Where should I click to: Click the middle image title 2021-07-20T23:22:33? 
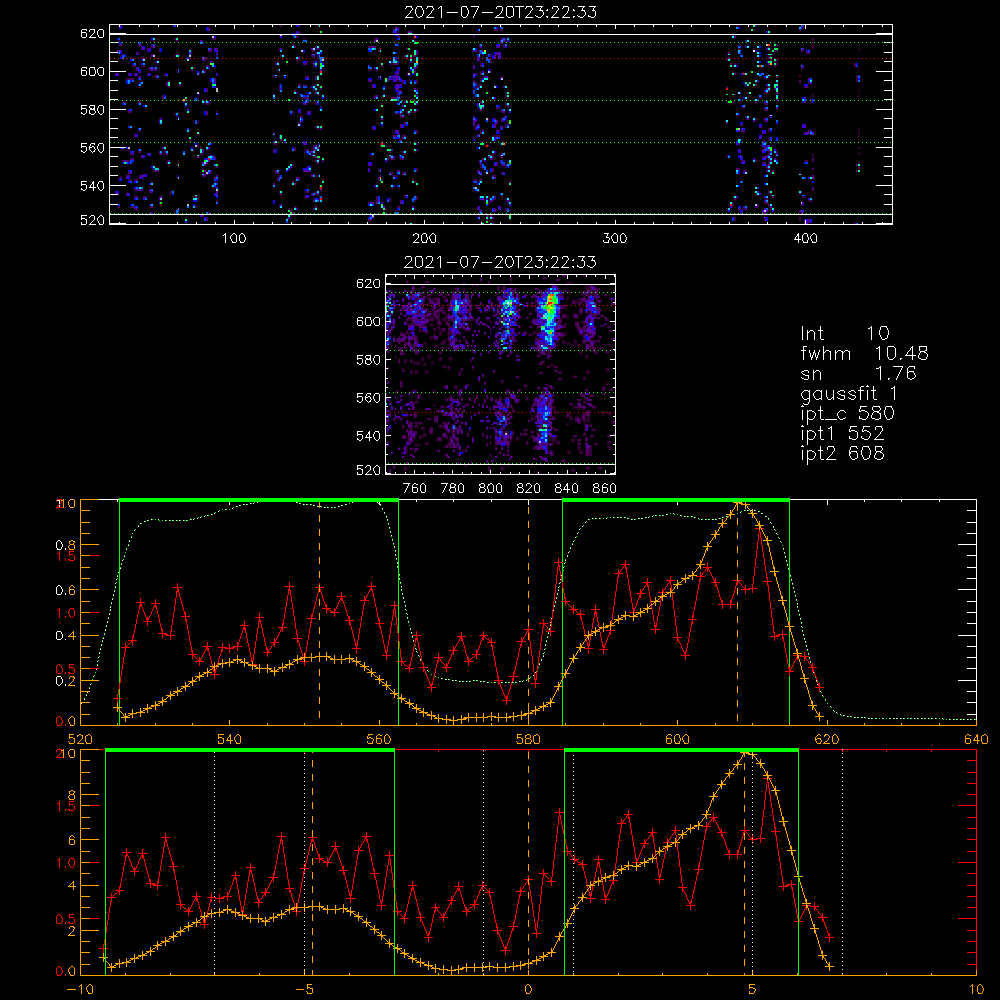click(x=500, y=262)
